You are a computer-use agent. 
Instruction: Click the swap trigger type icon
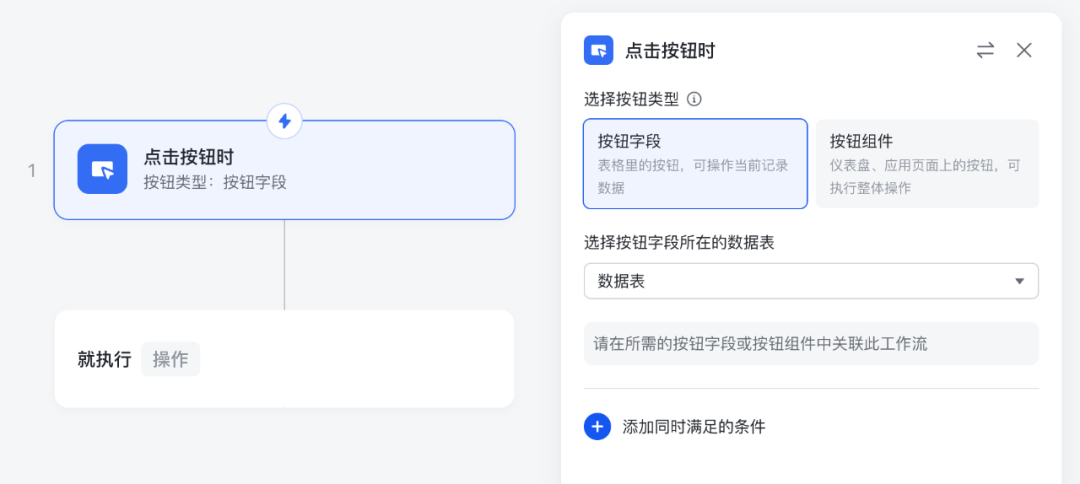tap(985, 50)
